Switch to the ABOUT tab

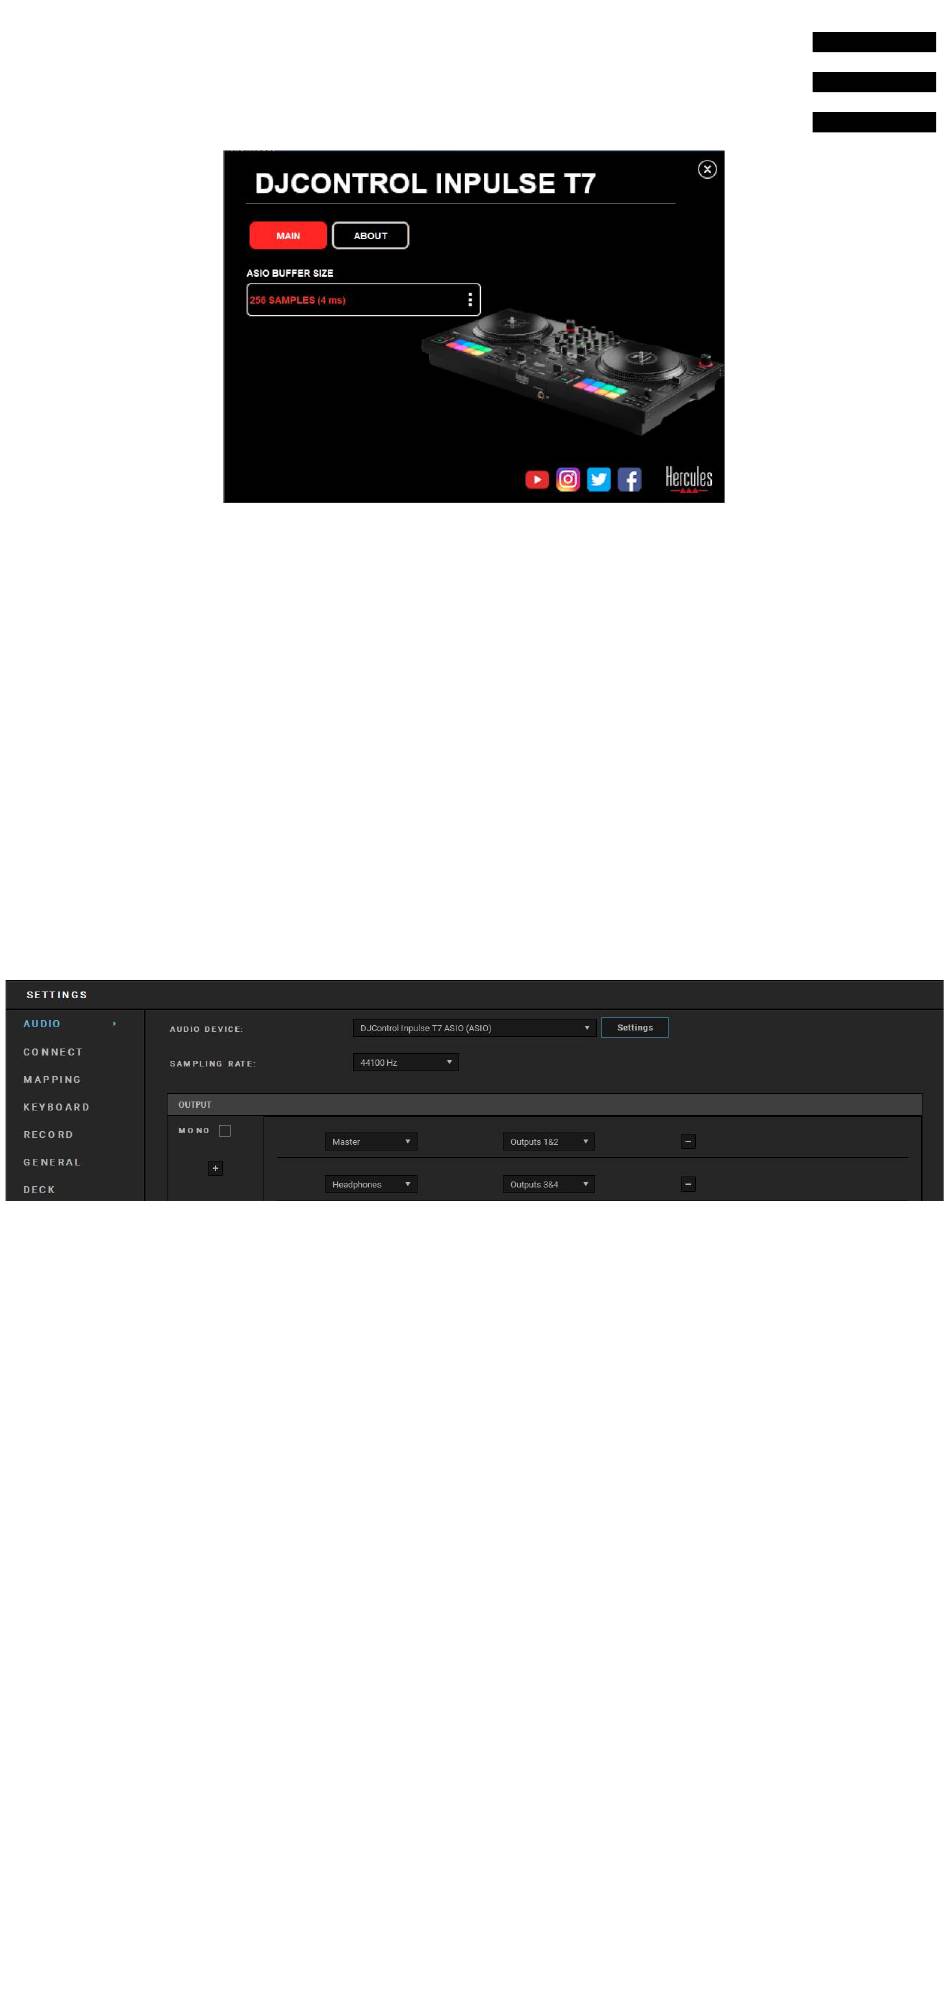coord(370,236)
